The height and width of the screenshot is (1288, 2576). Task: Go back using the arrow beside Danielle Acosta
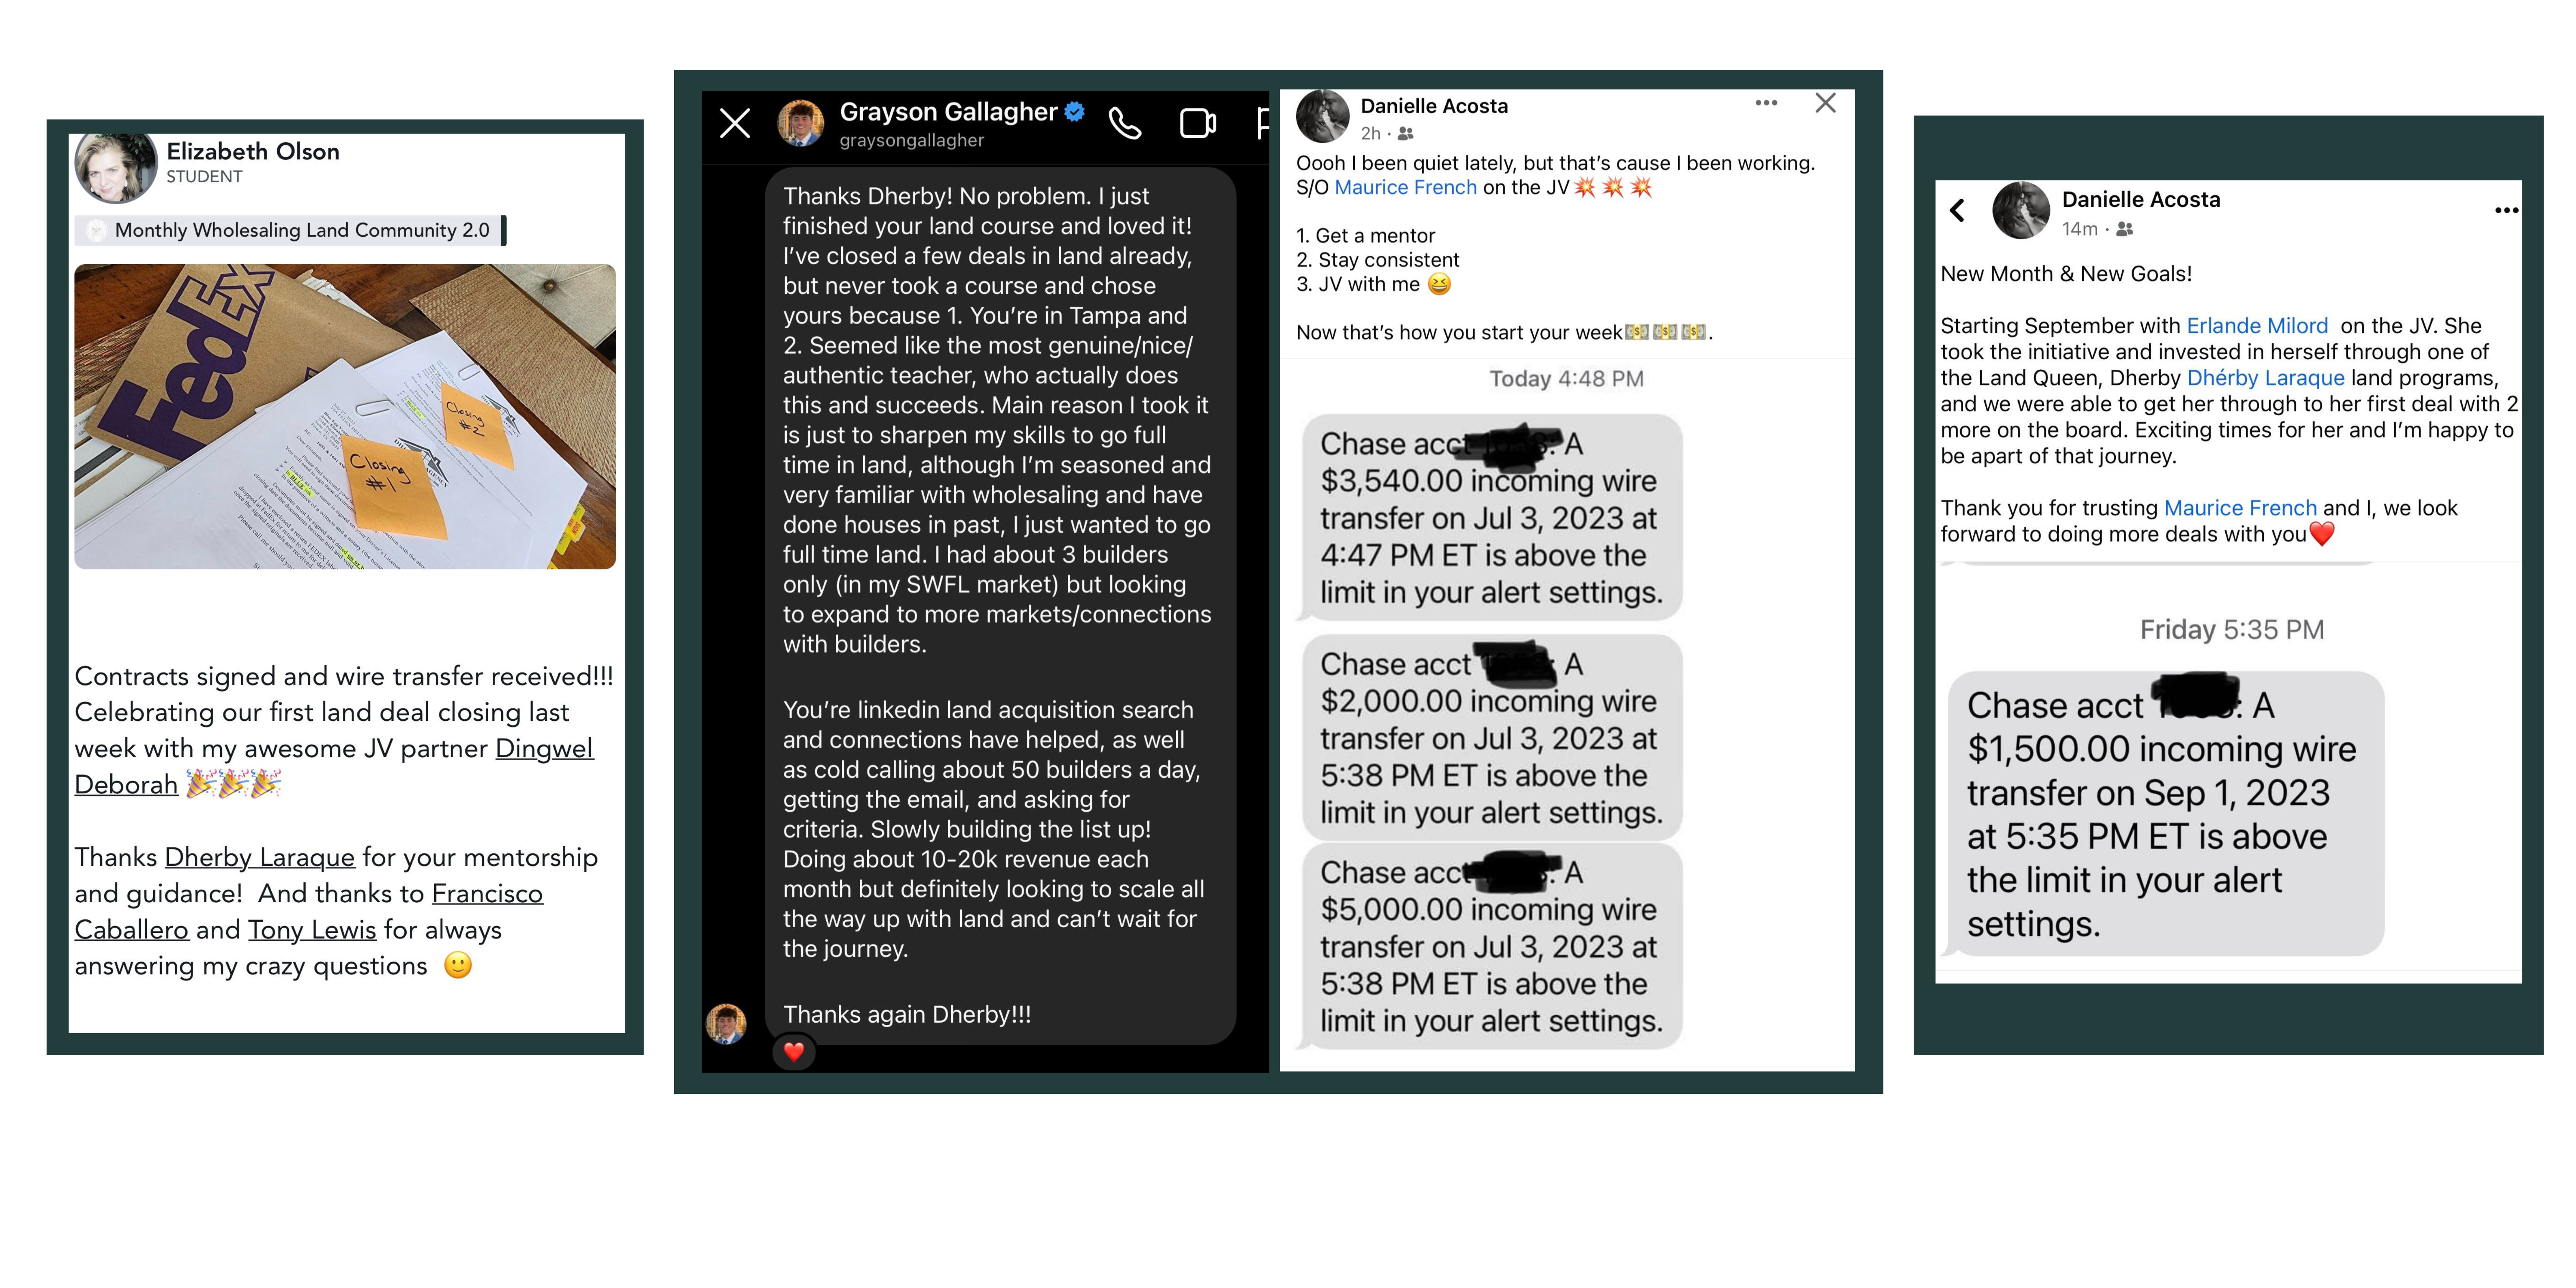[1957, 210]
